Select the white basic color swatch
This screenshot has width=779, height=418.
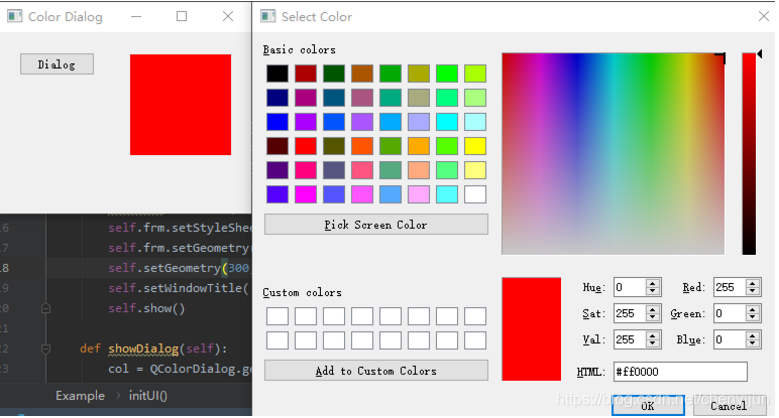475,194
